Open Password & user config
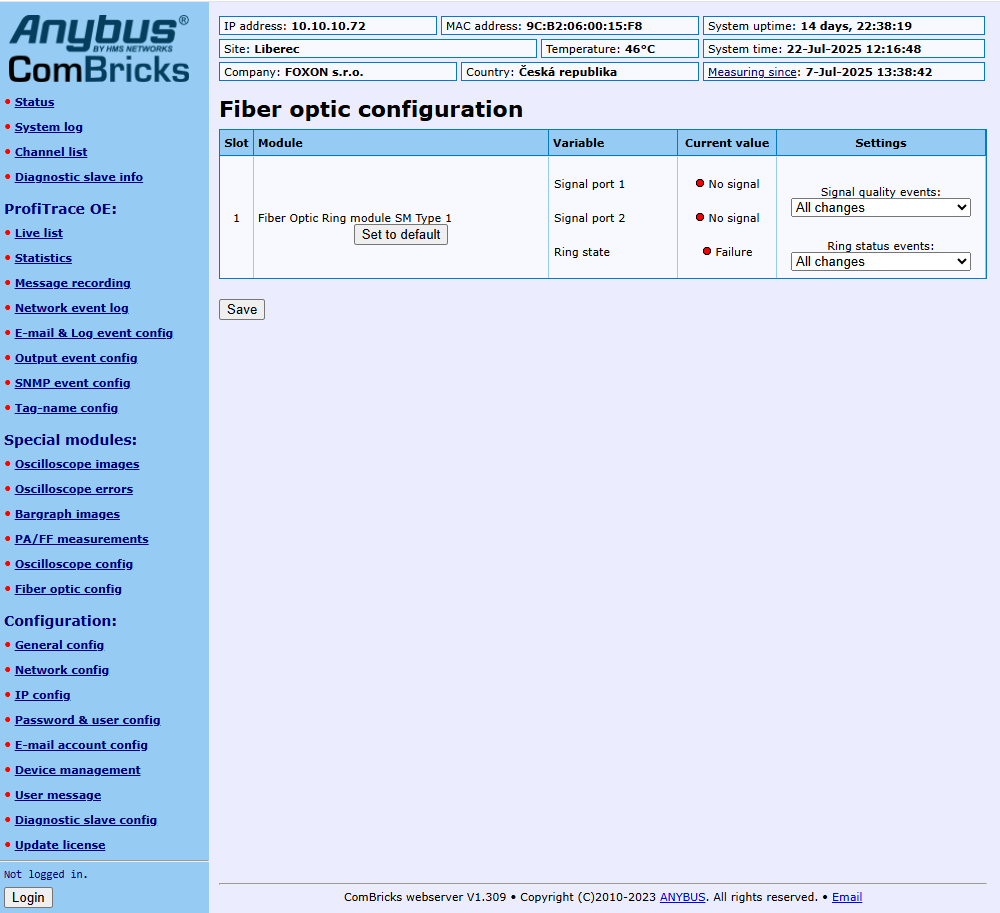Viewport: 1000px width, 913px height. [x=87, y=719]
